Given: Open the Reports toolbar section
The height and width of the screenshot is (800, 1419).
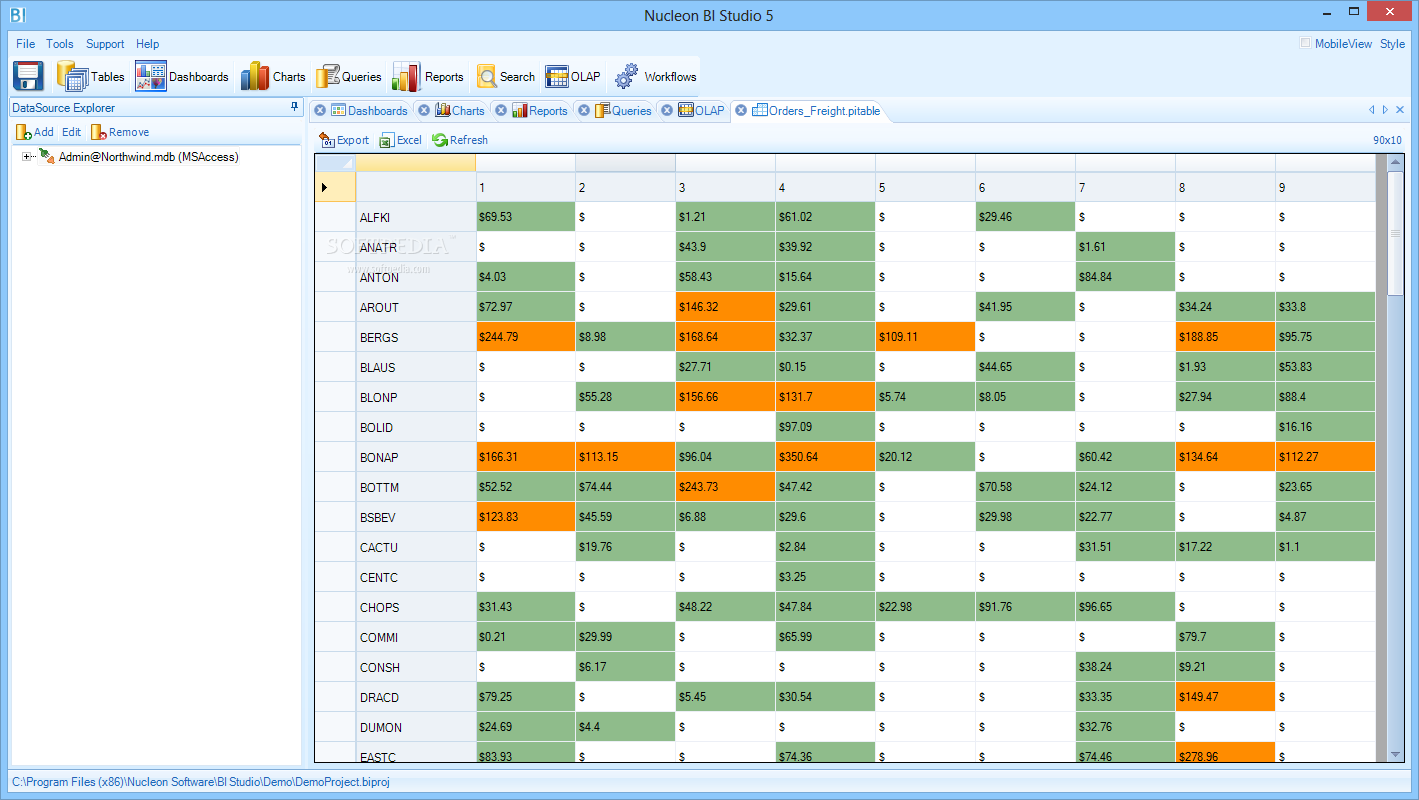Looking at the screenshot, I should pos(428,76).
